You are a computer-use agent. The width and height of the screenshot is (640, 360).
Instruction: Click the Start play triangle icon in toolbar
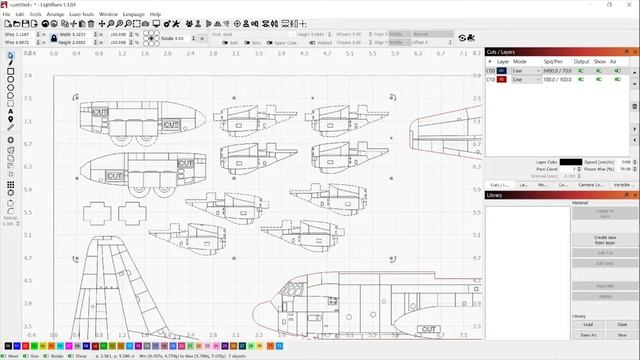click(x=209, y=24)
